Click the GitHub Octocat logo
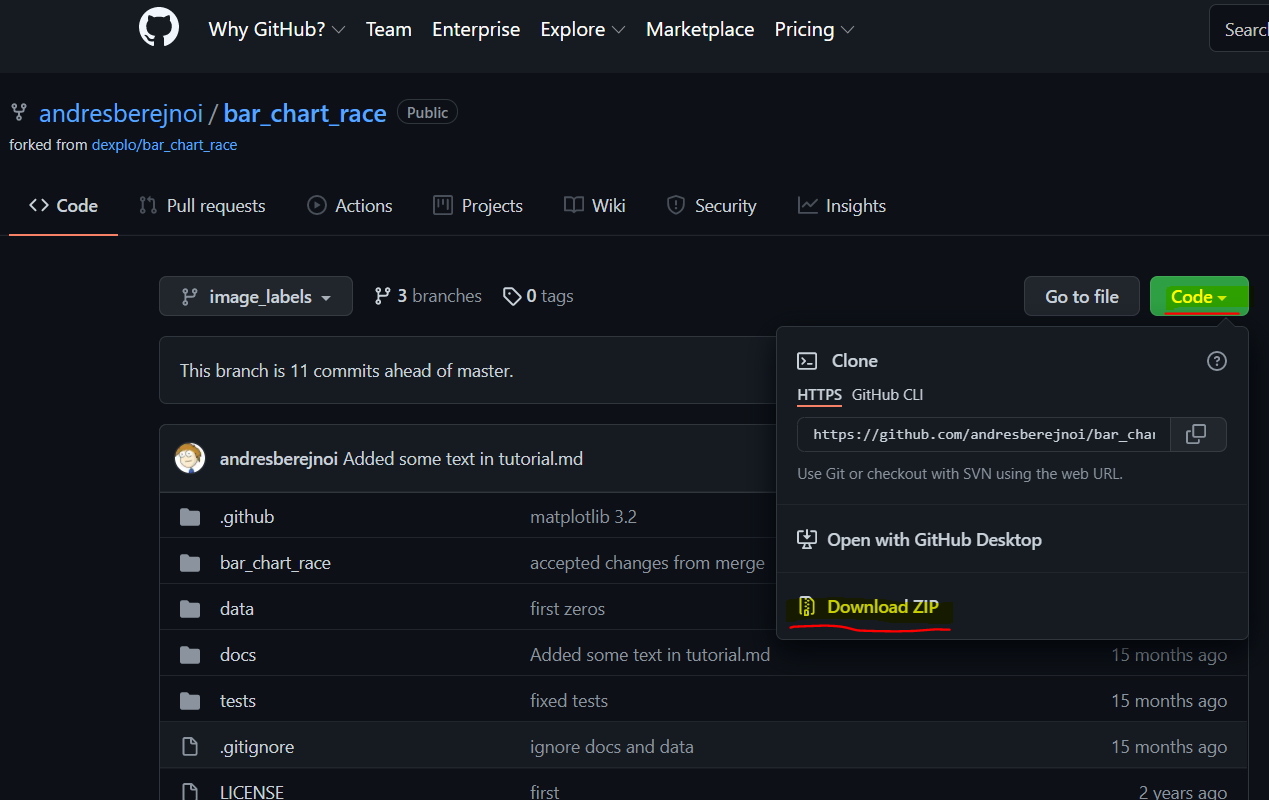This screenshot has width=1269, height=800. (159, 27)
